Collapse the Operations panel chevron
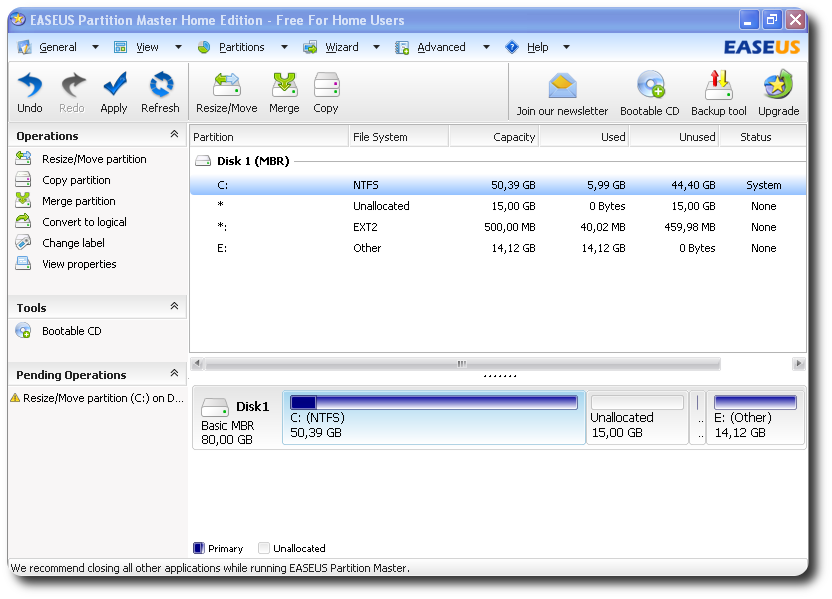The width and height of the screenshot is (832, 599). coord(174,134)
